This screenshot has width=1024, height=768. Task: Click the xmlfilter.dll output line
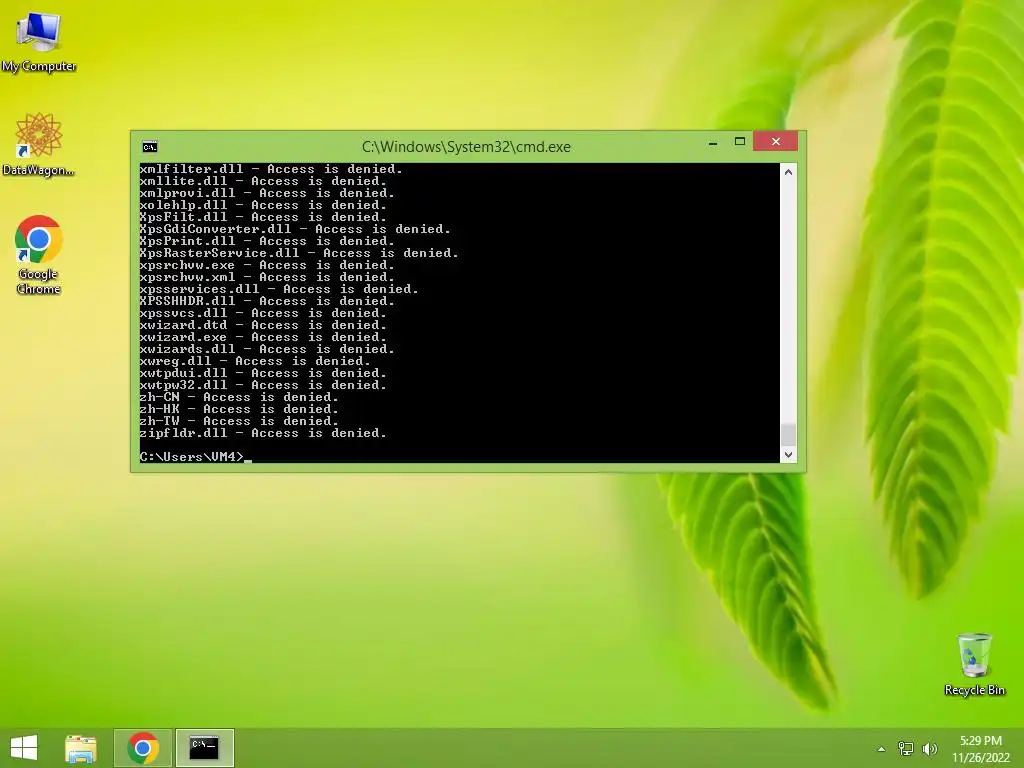[x=271, y=169]
